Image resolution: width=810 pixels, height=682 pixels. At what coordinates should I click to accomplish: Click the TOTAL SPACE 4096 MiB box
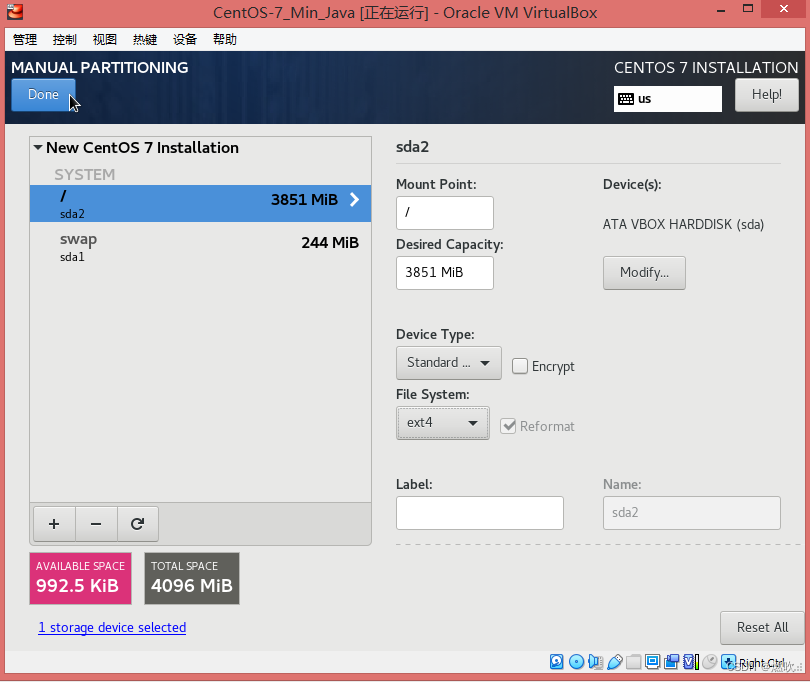(192, 578)
